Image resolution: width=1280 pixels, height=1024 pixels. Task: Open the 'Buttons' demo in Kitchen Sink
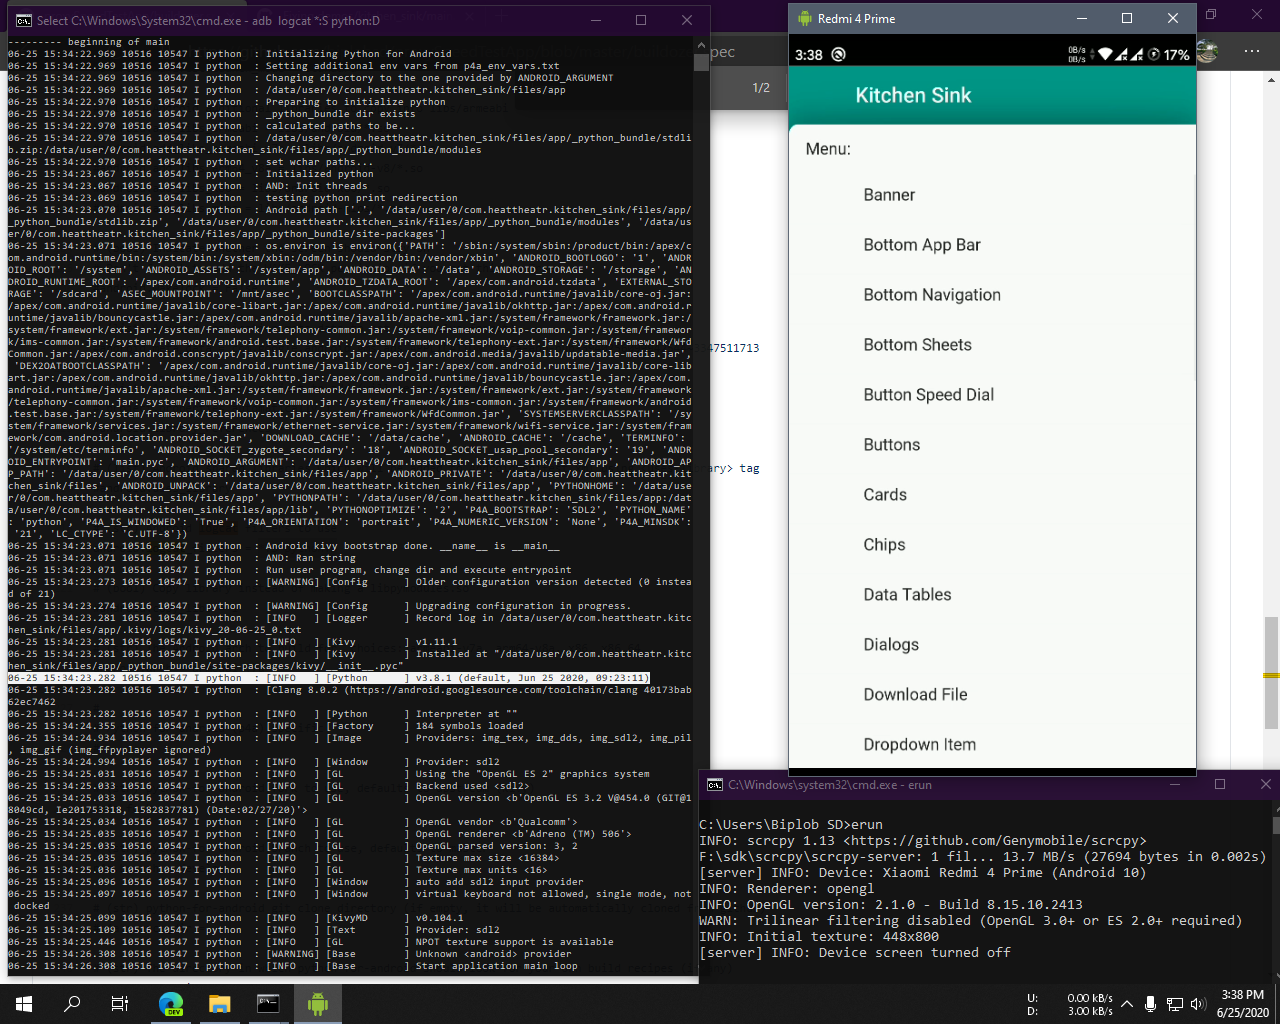tap(891, 444)
